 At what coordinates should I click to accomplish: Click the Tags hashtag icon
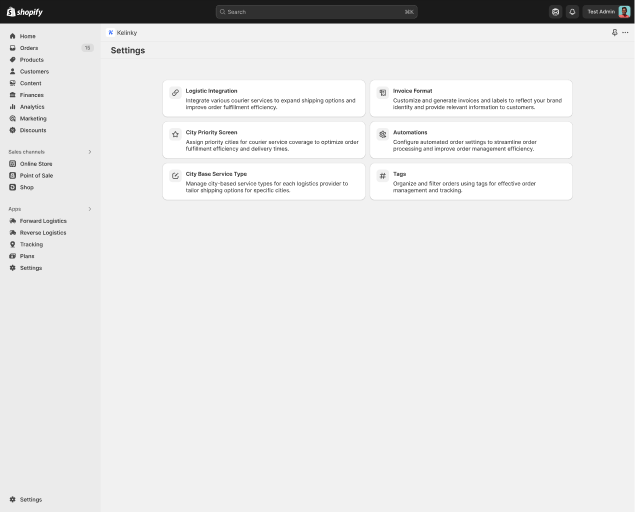coord(382,176)
